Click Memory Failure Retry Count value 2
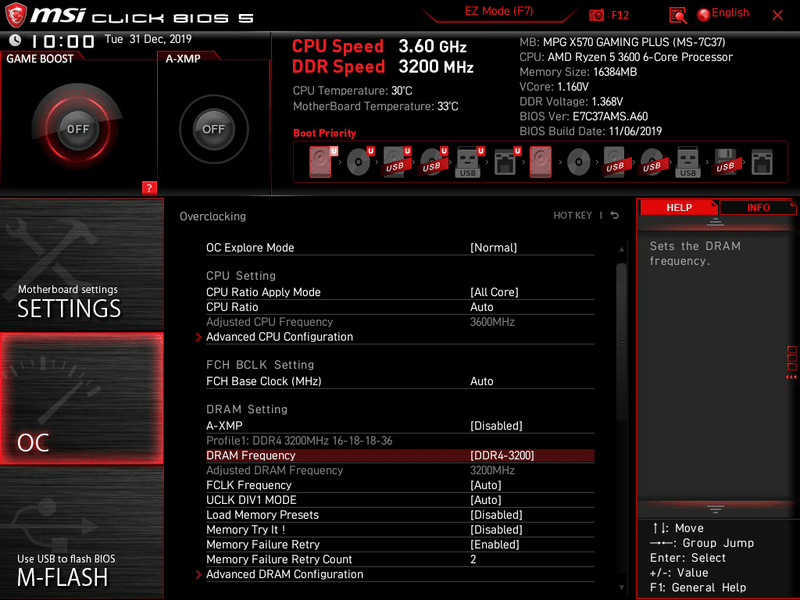The image size is (800, 600). (x=473, y=559)
